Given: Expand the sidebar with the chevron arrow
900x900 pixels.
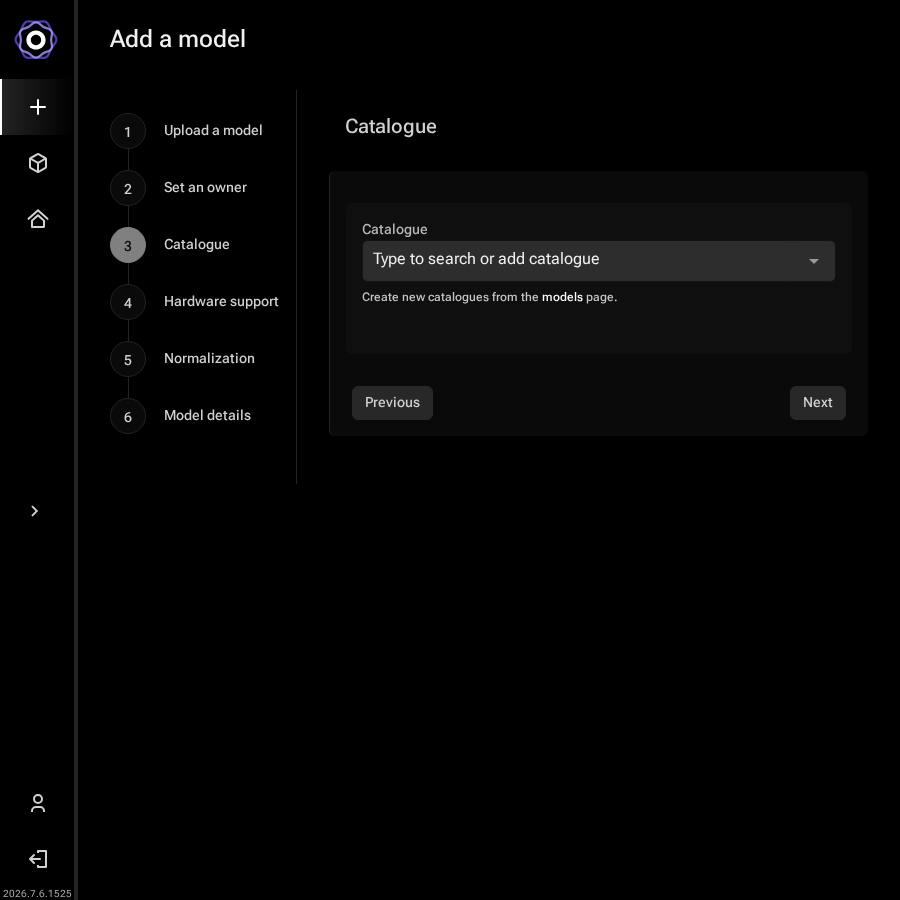Looking at the screenshot, I should point(34,511).
